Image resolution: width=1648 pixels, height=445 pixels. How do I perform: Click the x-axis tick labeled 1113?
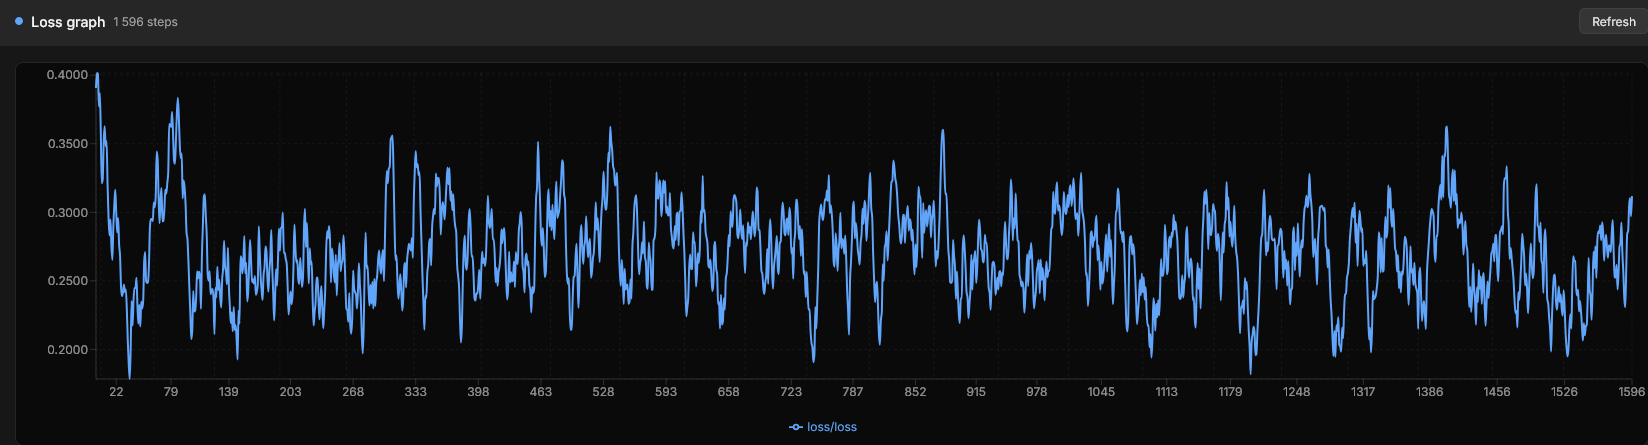(1166, 392)
